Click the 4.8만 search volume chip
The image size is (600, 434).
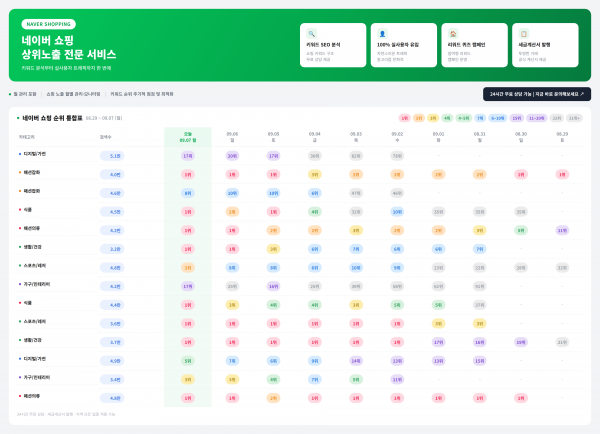point(112,268)
